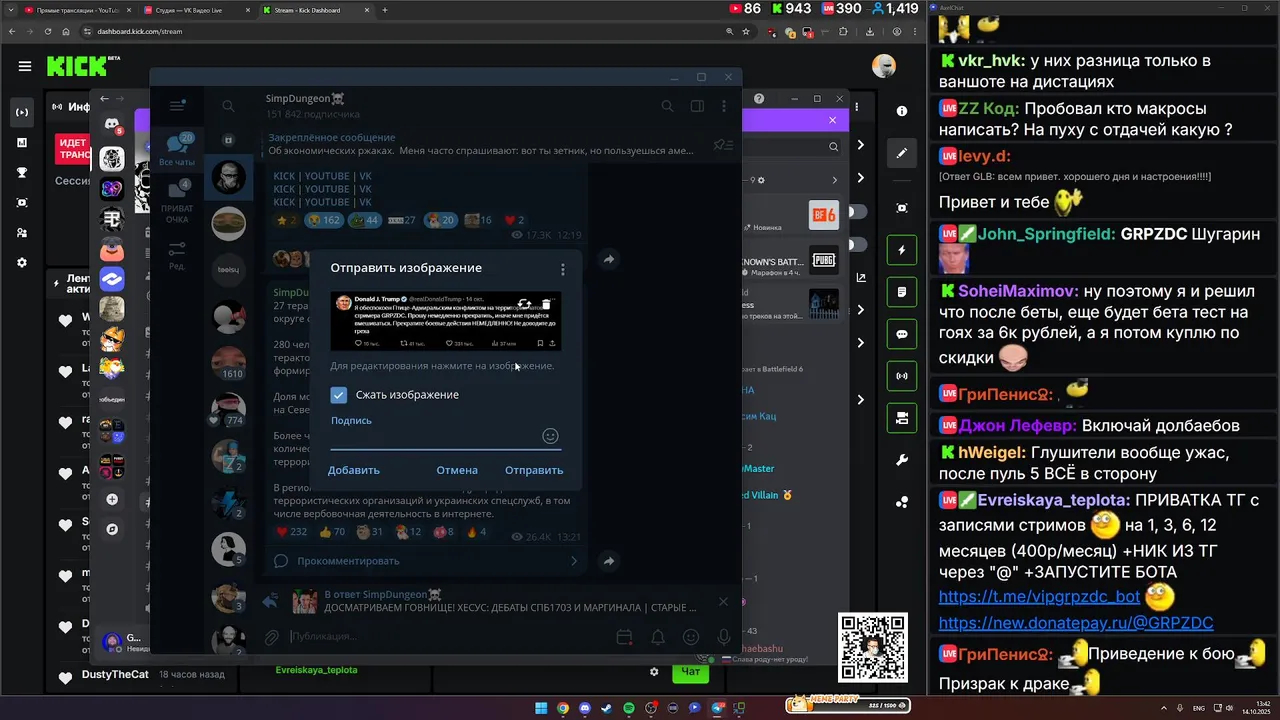
Task: Open emoji picker in caption field
Action: (550, 436)
